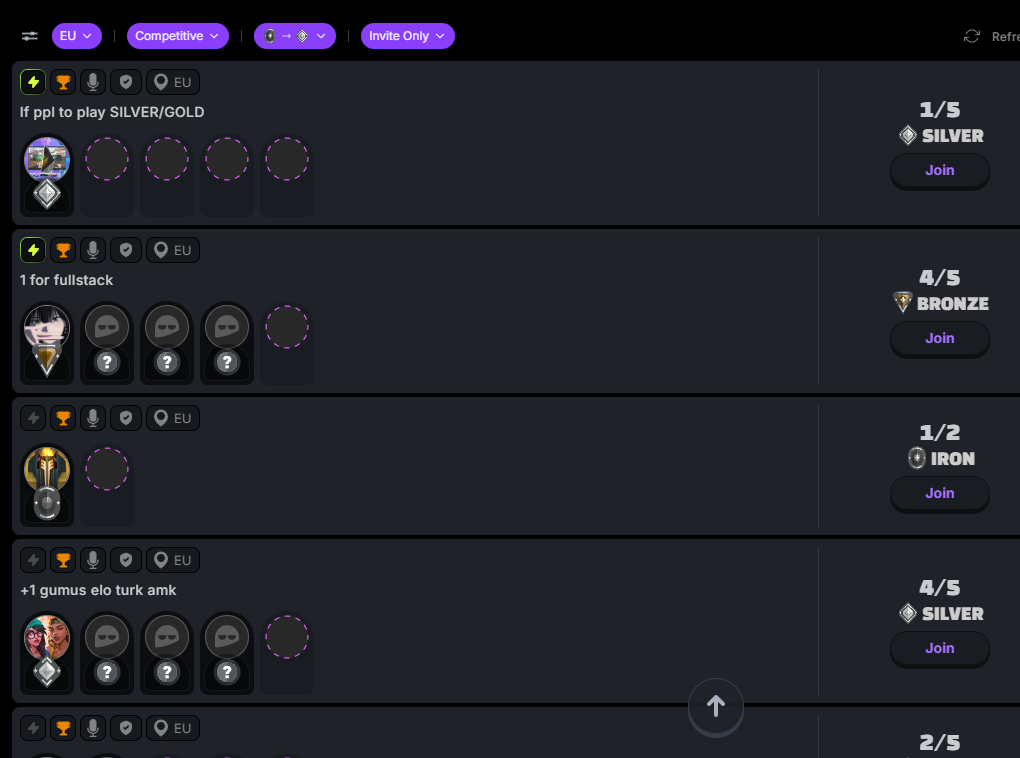Join the Iron 1/2 lobby

click(x=939, y=493)
